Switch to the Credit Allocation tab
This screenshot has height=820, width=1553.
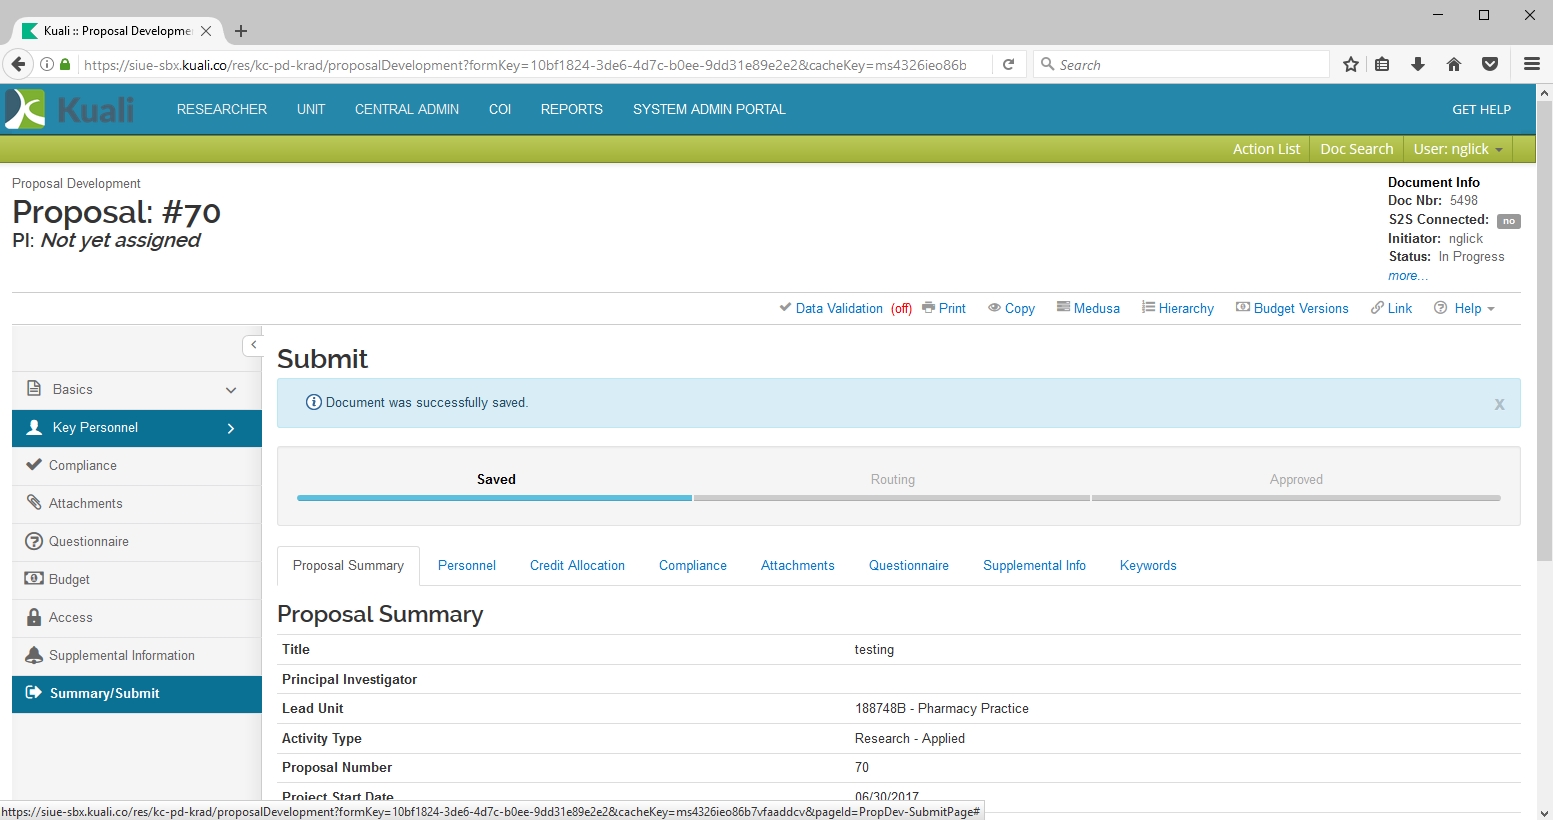577,565
